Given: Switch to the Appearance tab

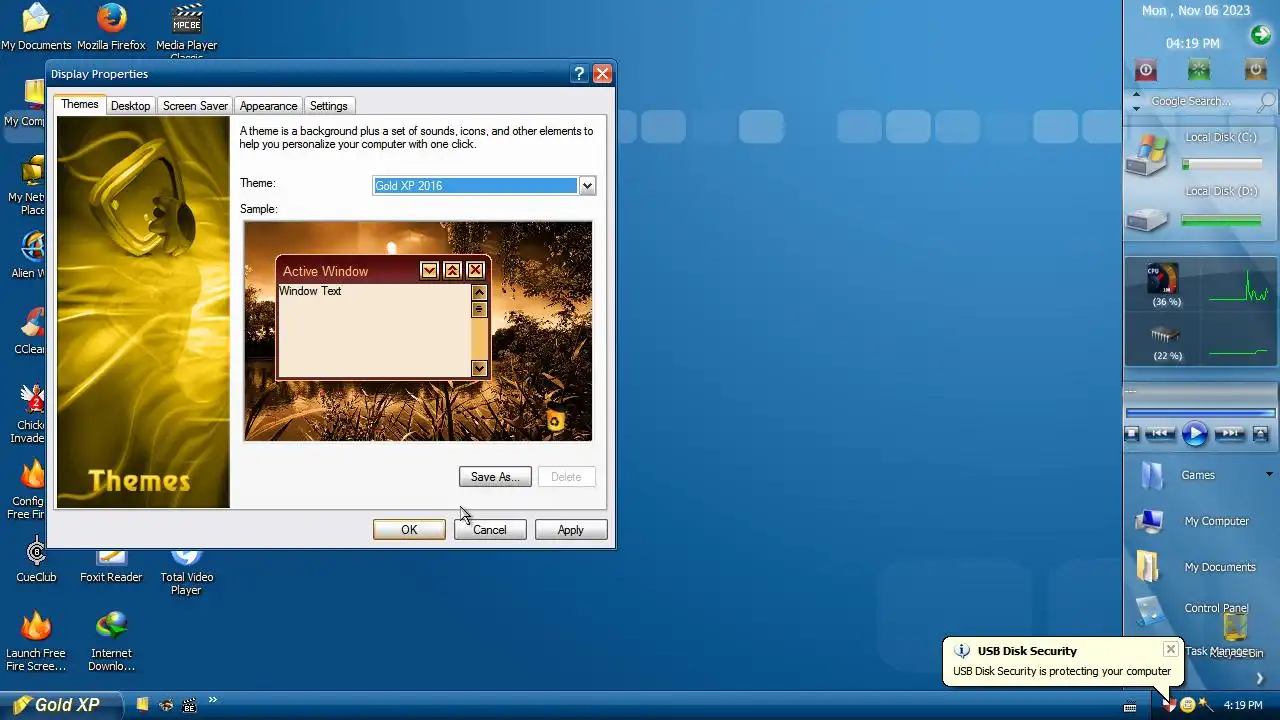Looking at the screenshot, I should [x=268, y=106].
